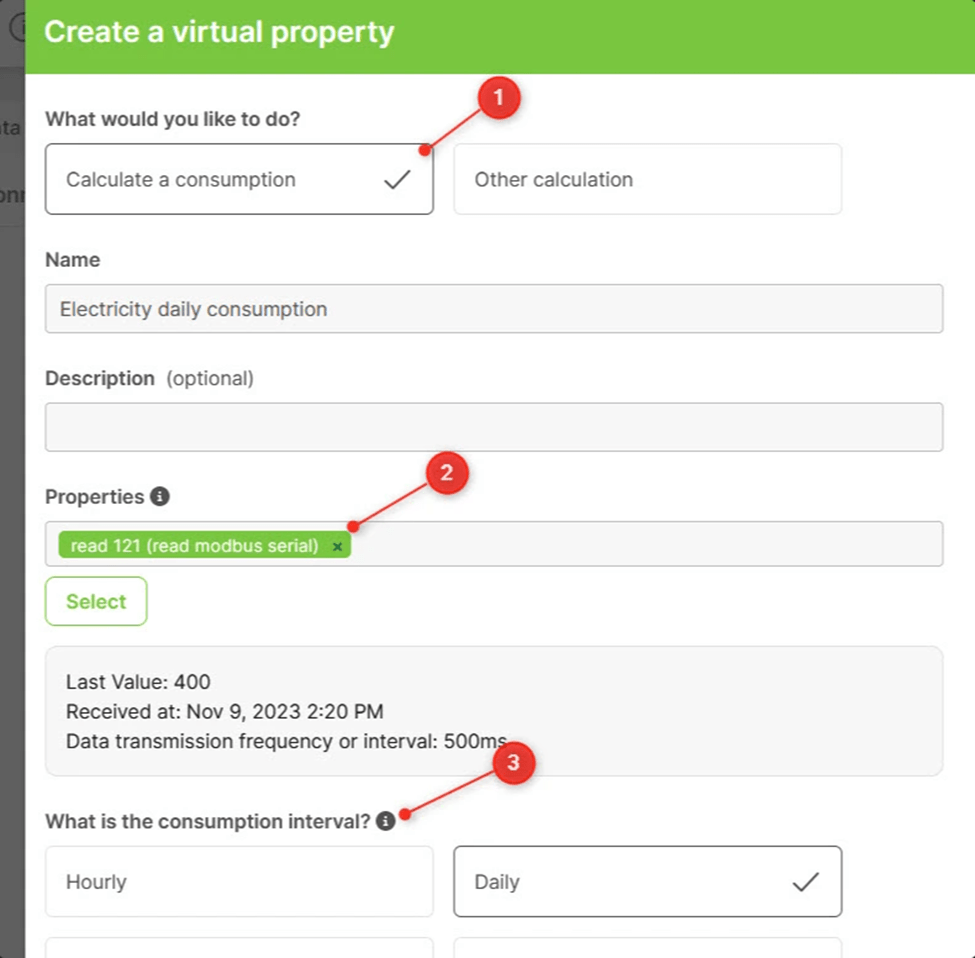Open the consumption interval info tooltip icon
Viewport: 975px width, 958px height.
click(386, 821)
